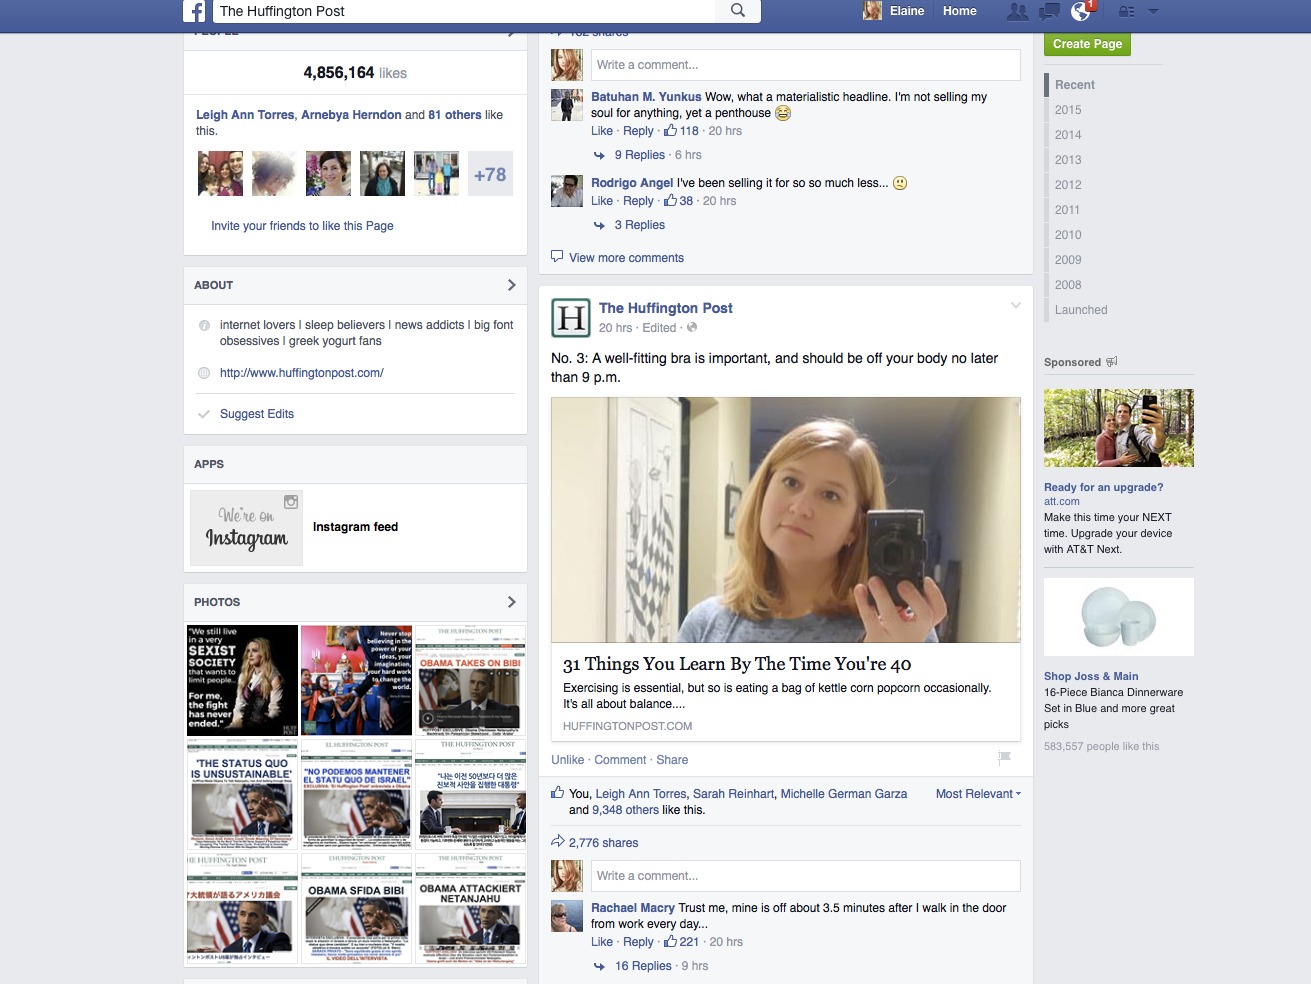Click Invite your friends to like this Page
This screenshot has width=1311, height=984.
click(302, 226)
